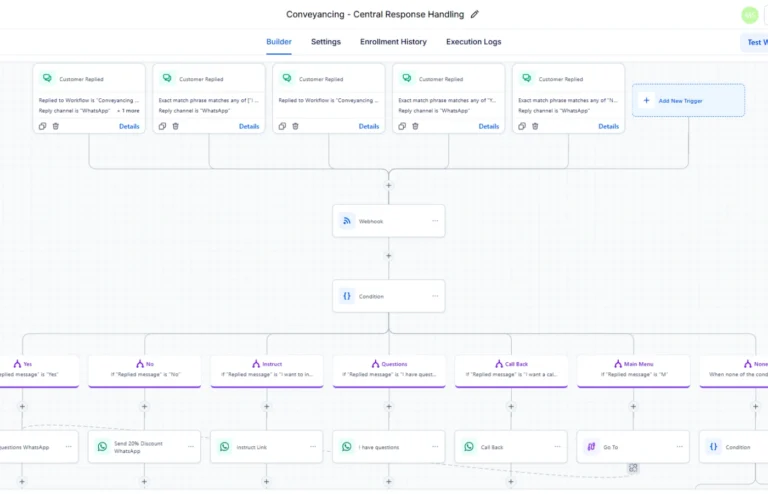This screenshot has height=494, width=768.
Task: Click the pencil icon to rename workflow
Action: coord(475,15)
